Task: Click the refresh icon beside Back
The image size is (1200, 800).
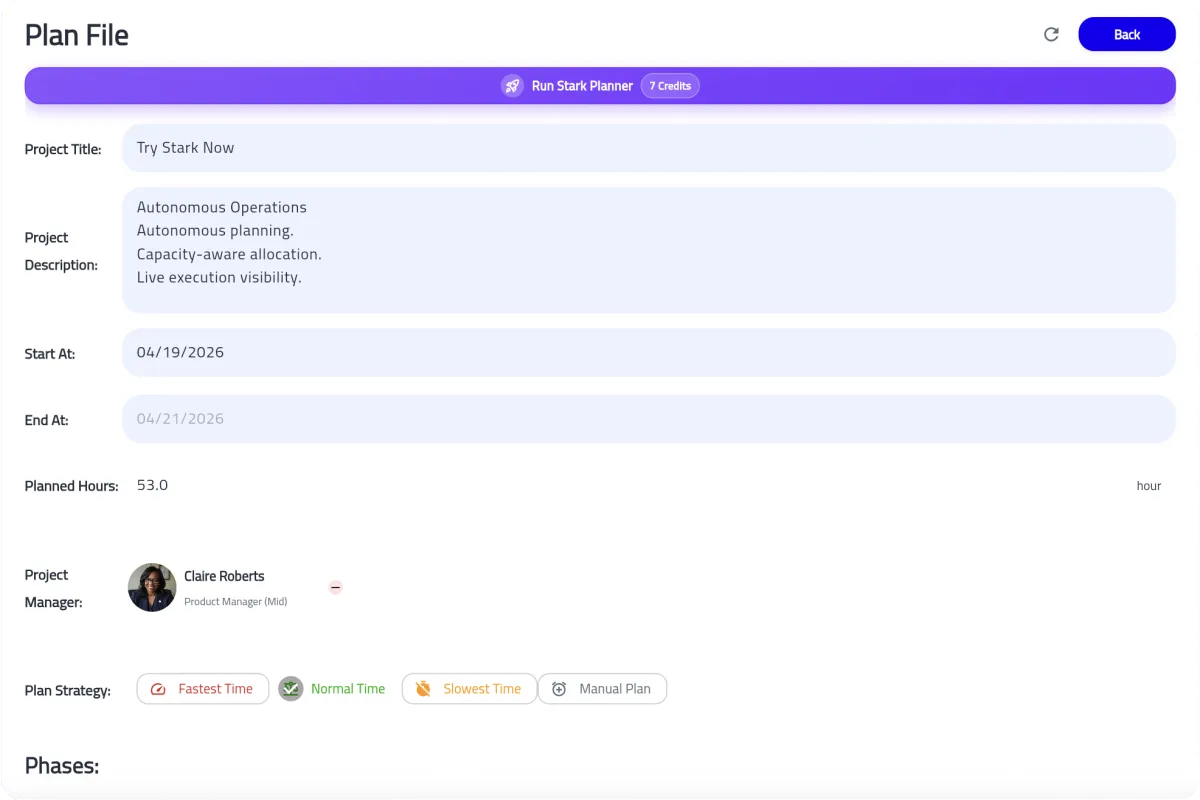Action: pyautogui.click(x=1051, y=35)
